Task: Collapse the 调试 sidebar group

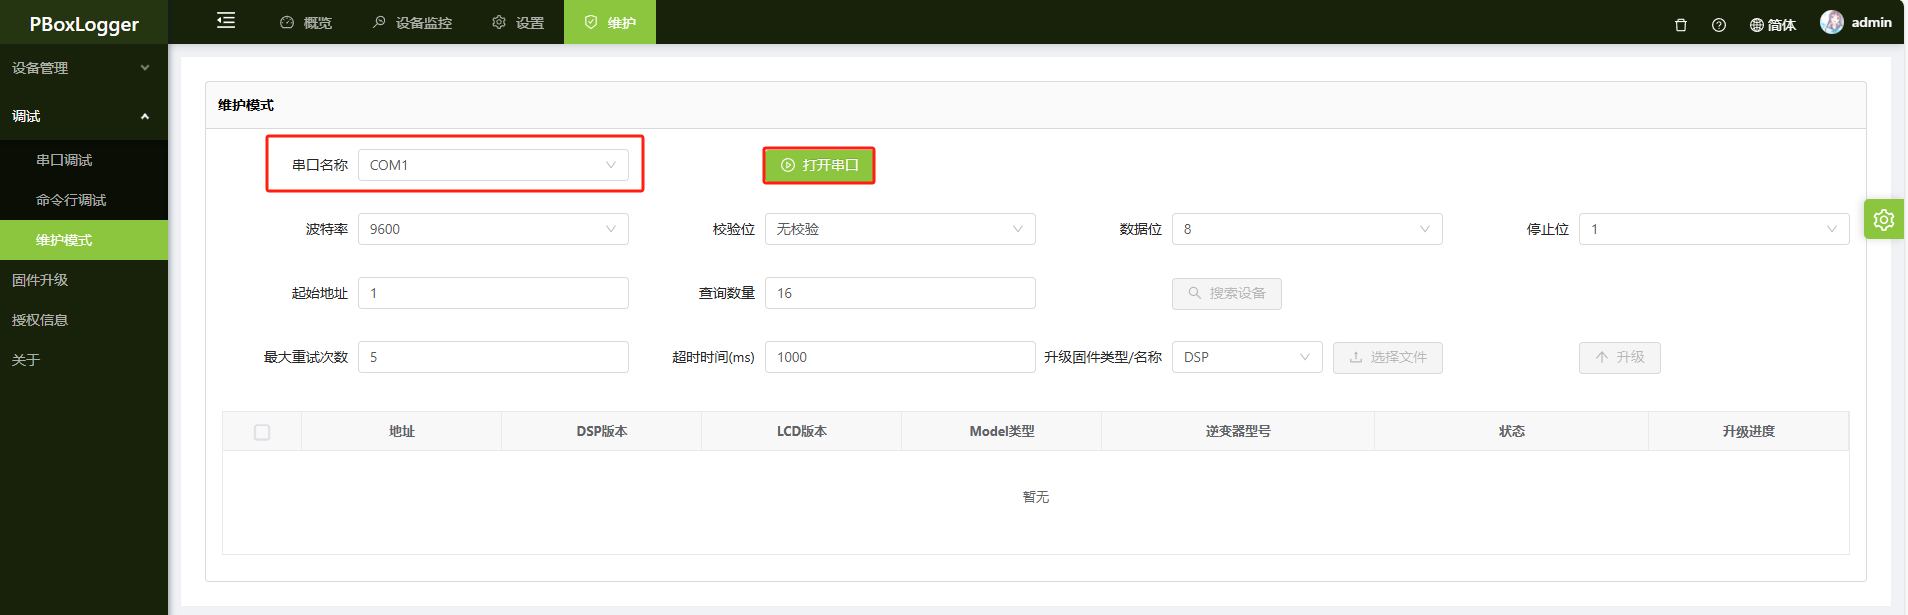Action: point(84,116)
